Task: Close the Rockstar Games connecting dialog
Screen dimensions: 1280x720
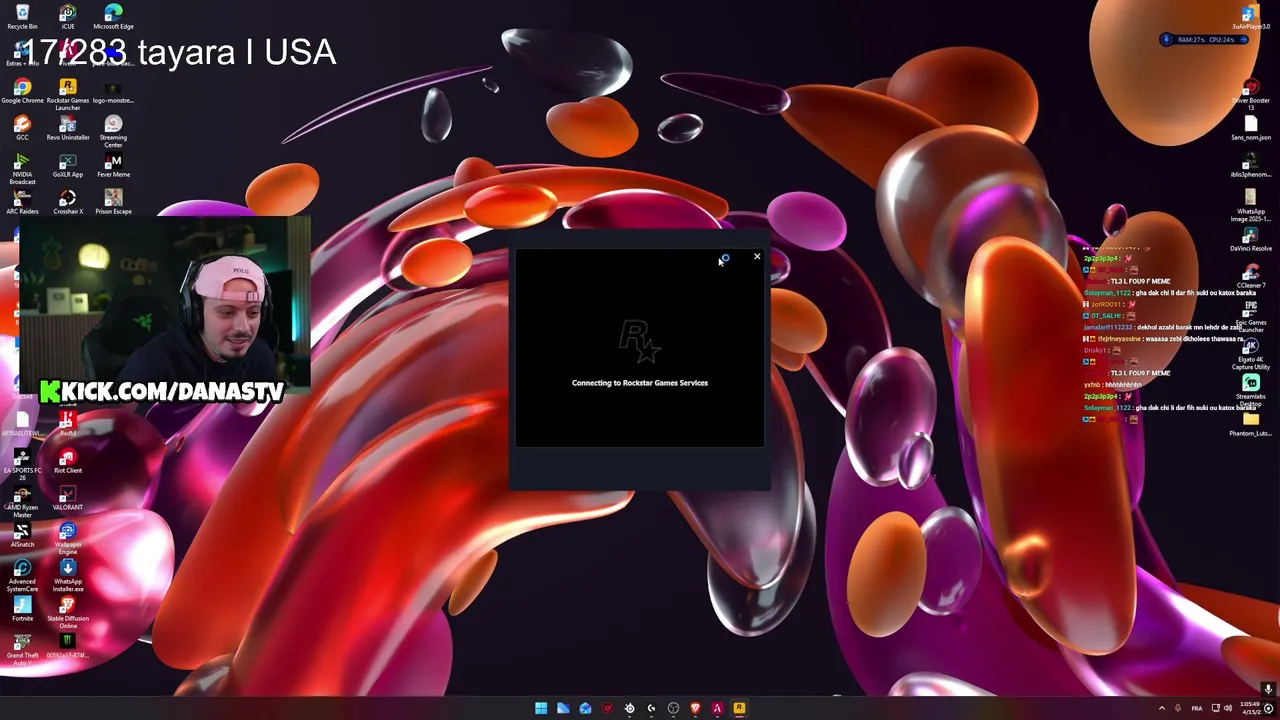Action: tap(757, 257)
